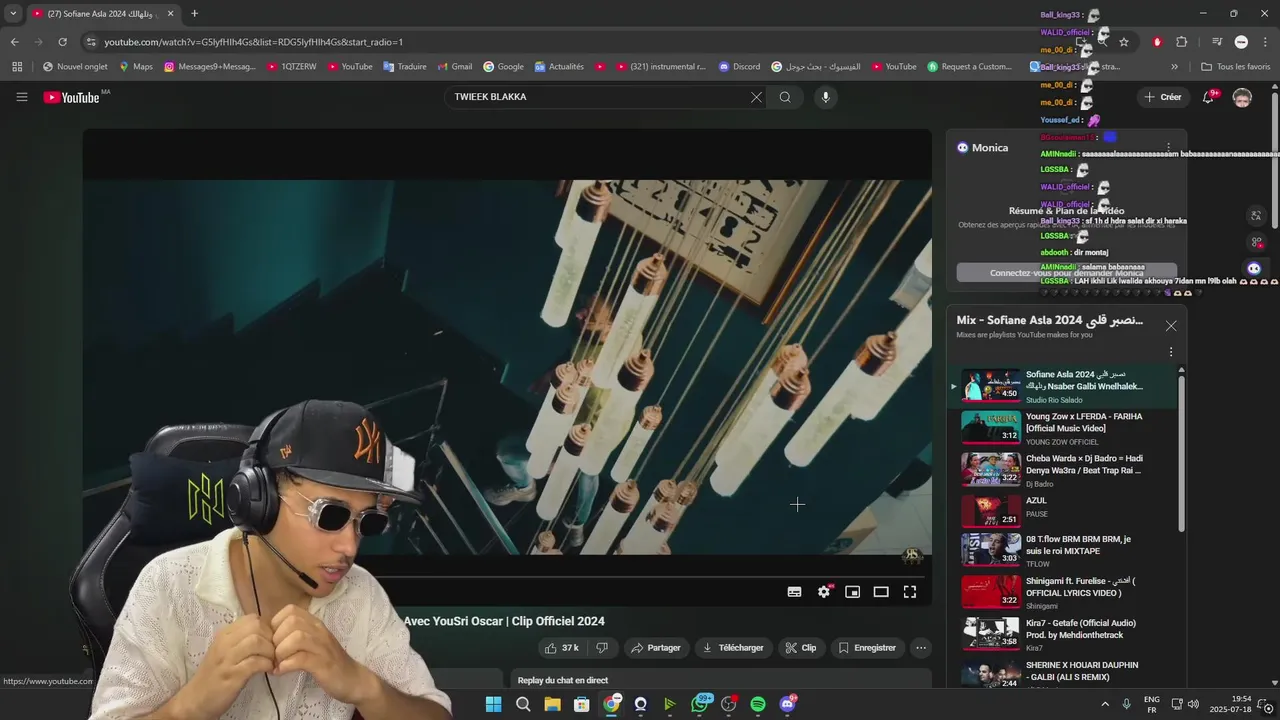This screenshot has height=720, width=1280.
Task: Open File Explorer from the taskbar
Action: (x=552, y=704)
